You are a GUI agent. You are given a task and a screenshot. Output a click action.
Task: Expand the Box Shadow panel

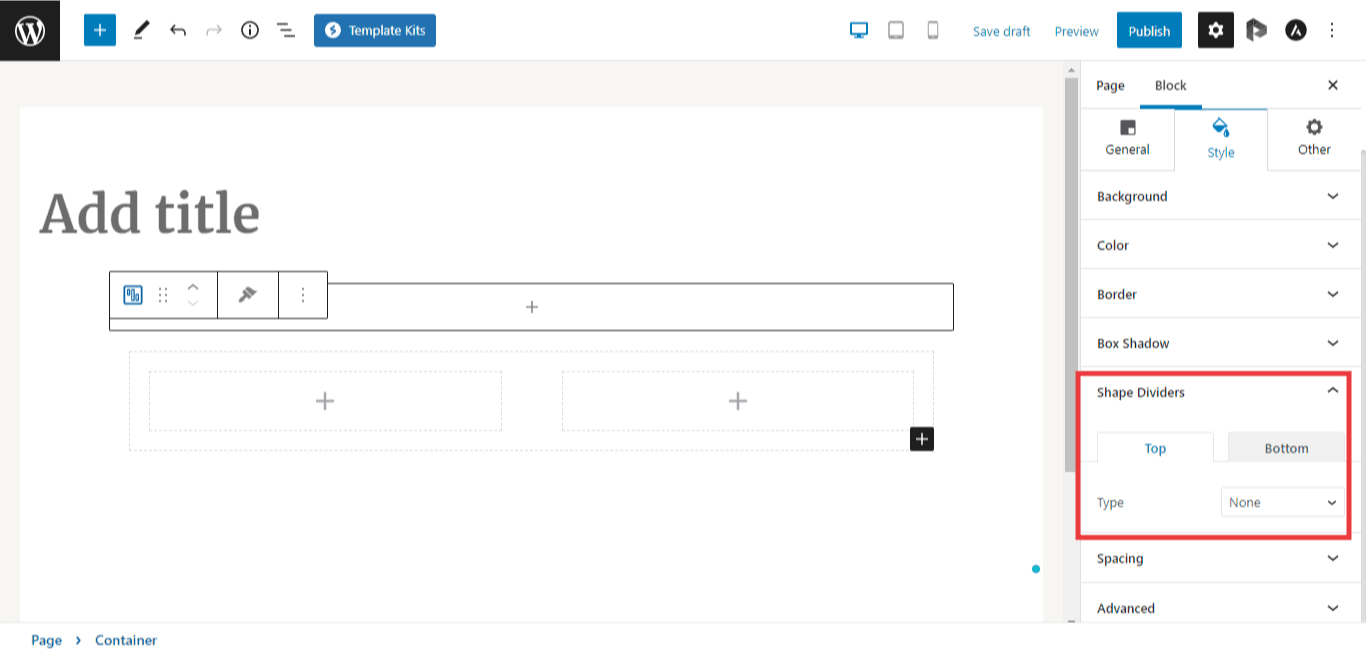coord(1220,343)
